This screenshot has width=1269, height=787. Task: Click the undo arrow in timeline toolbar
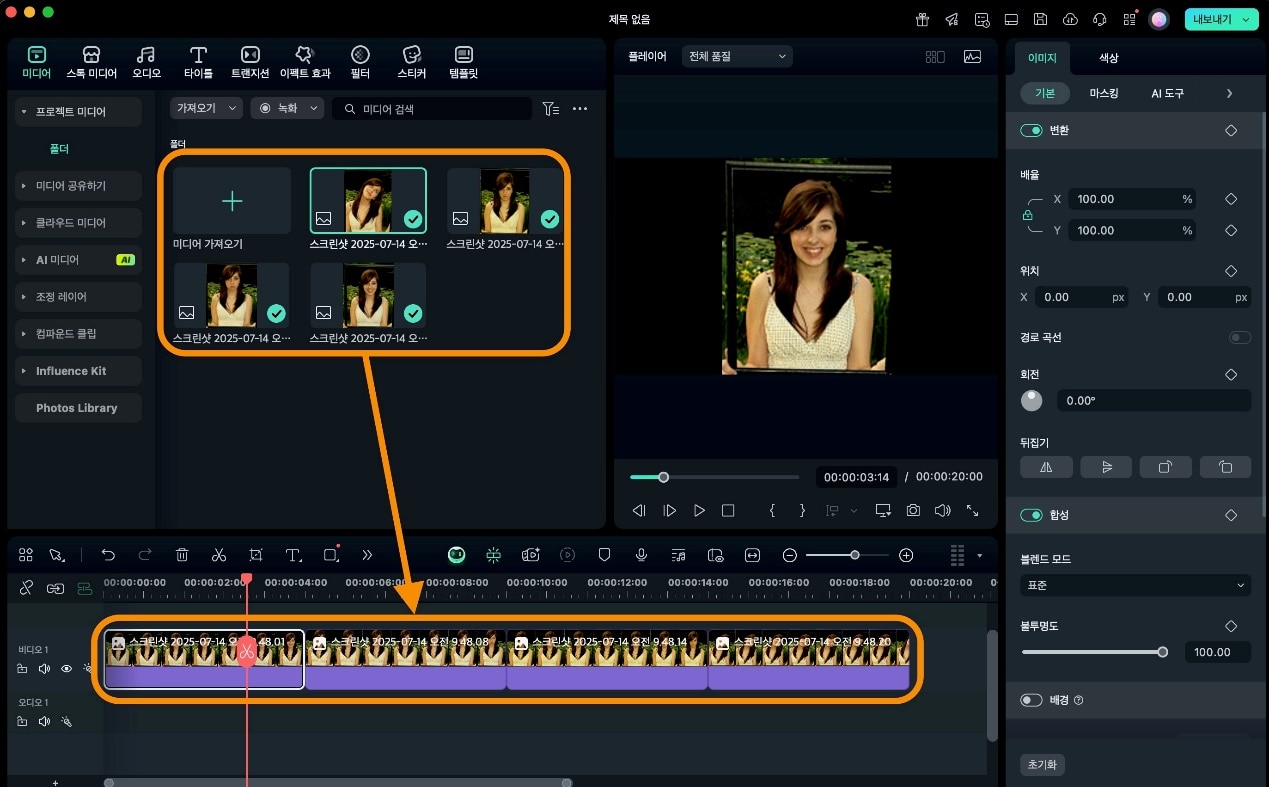point(108,555)
